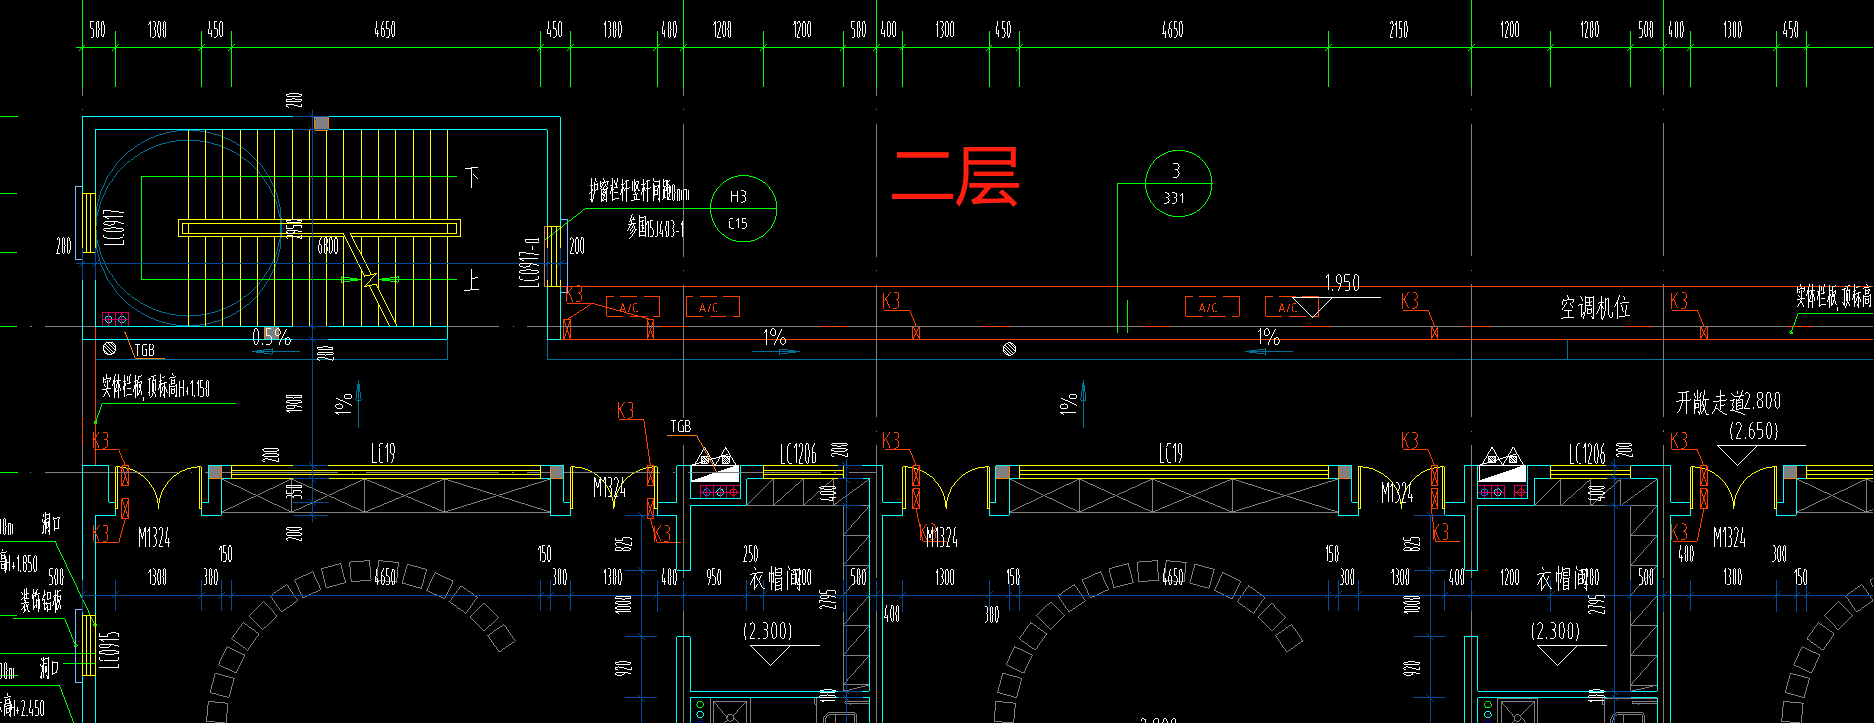The height and width of the screenshot is (723, 1874).
Task: Select the hatched drain circle beside stairwell TGB
Action: (110, 349)
